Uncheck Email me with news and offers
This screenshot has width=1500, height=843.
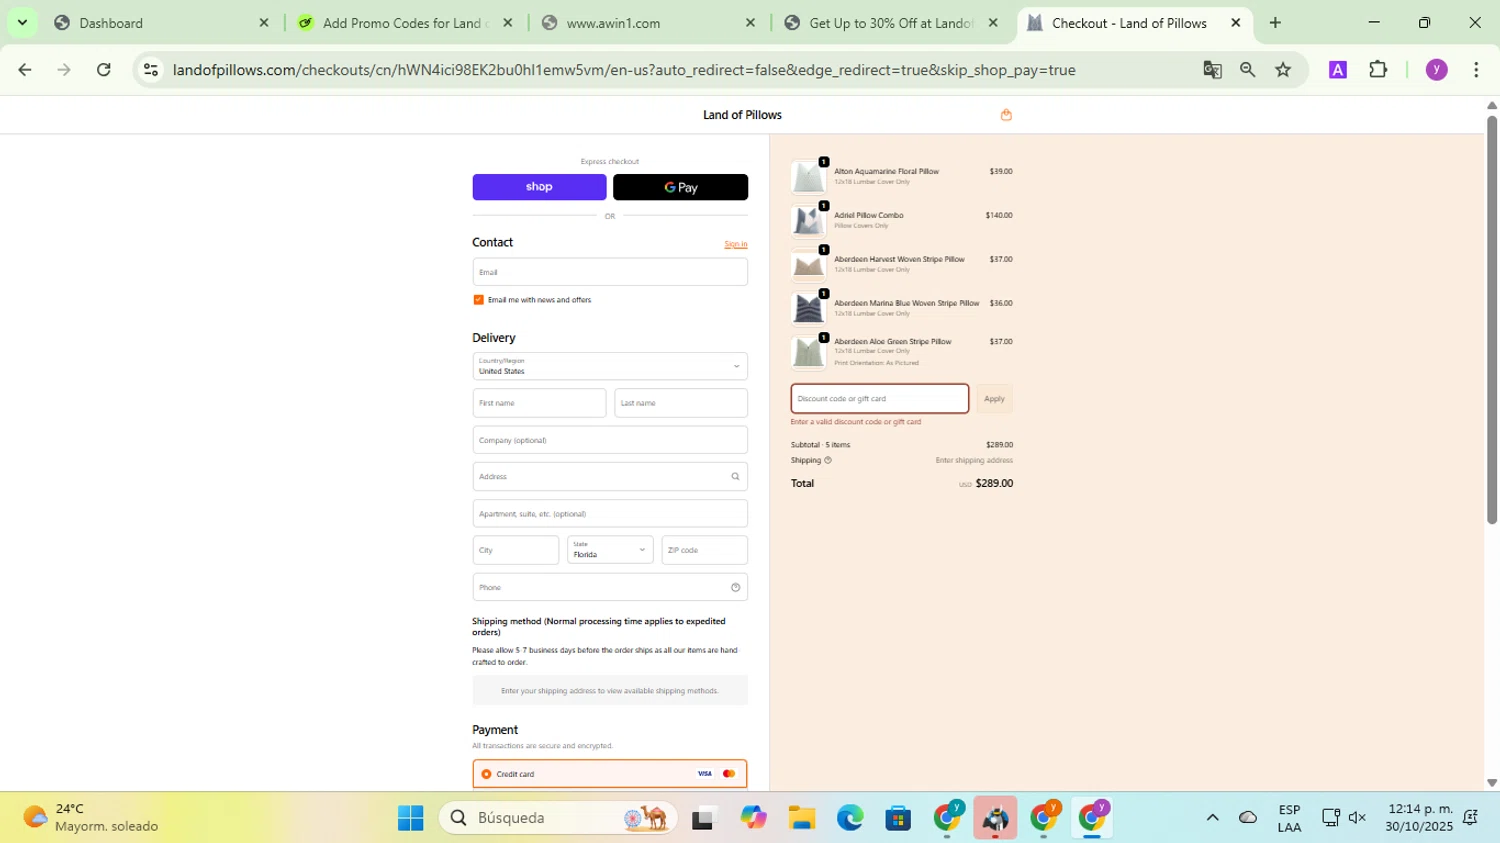click(478, 300)
